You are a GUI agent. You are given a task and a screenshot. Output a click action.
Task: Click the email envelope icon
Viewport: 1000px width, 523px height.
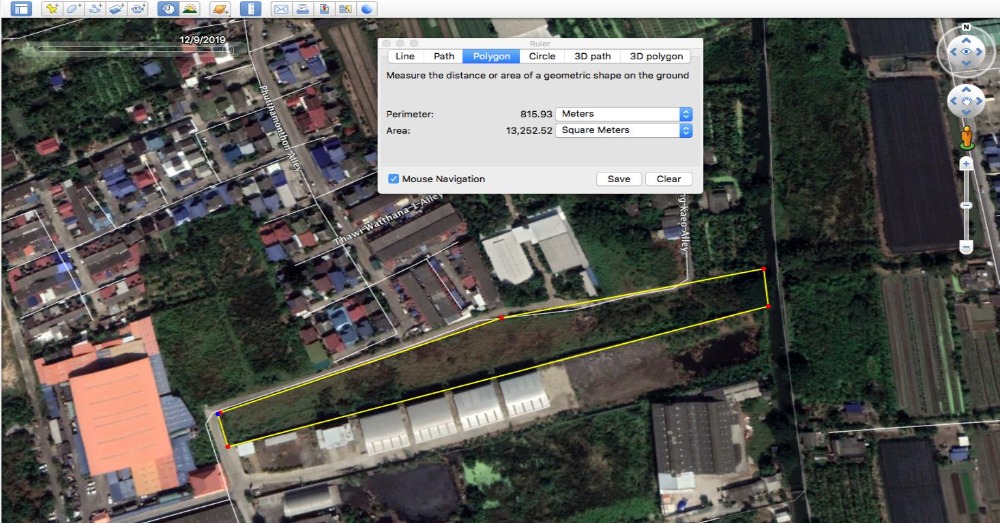click(281, 9)
